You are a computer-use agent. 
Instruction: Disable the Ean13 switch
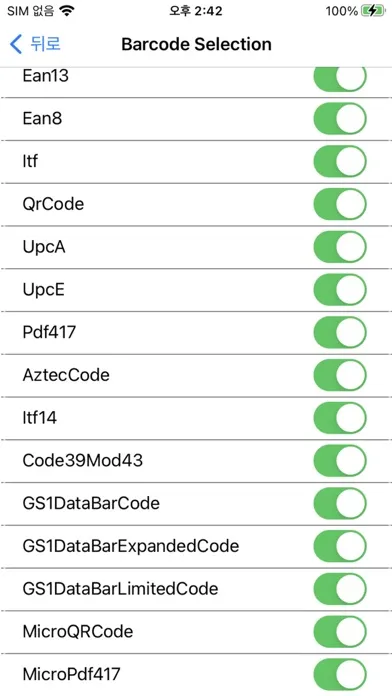coord(340,79)
